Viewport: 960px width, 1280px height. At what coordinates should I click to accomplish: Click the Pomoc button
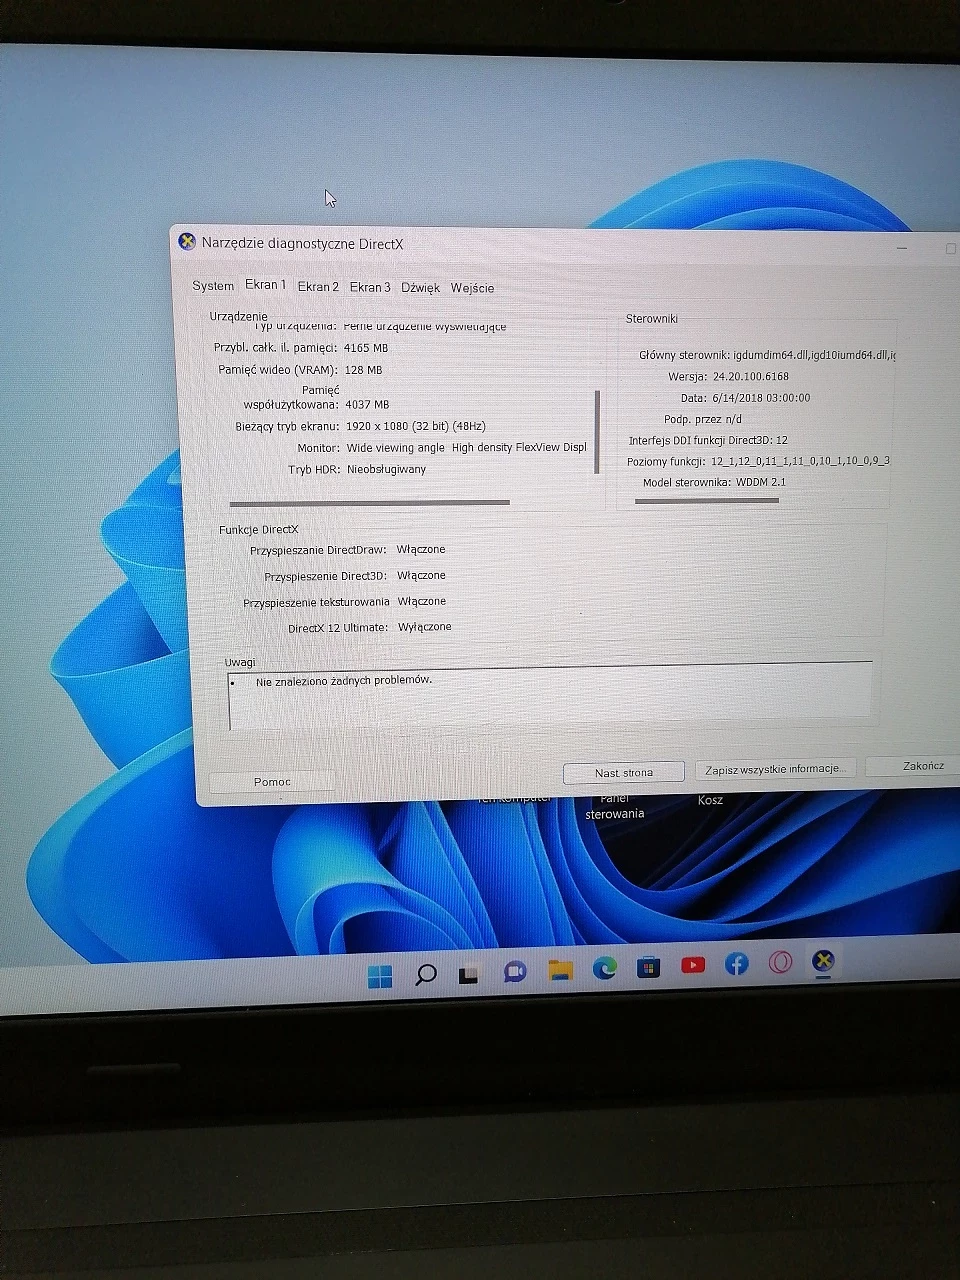[271, 781]
